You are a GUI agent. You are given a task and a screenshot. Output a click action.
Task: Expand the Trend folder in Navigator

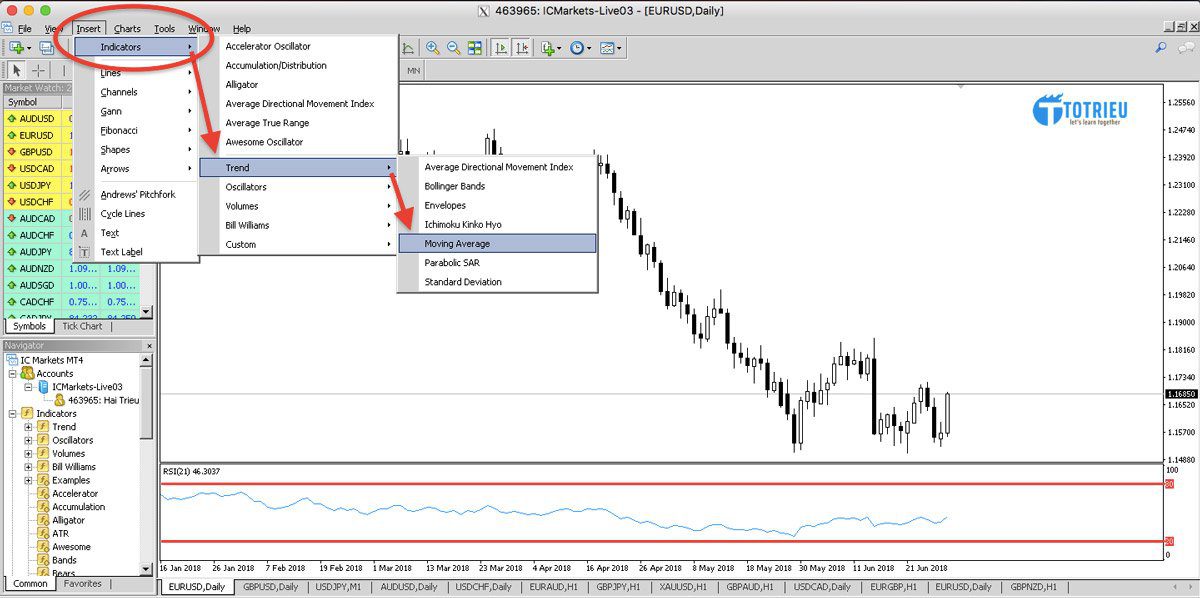(29, 427)
